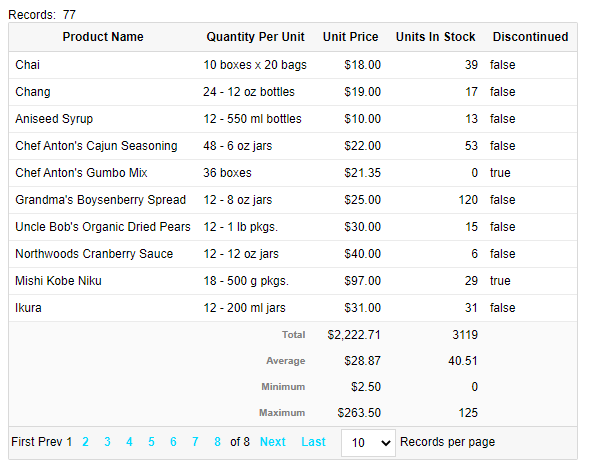Go to page 3
Viewport: 590px width, 472px height.
click(107, 442)
